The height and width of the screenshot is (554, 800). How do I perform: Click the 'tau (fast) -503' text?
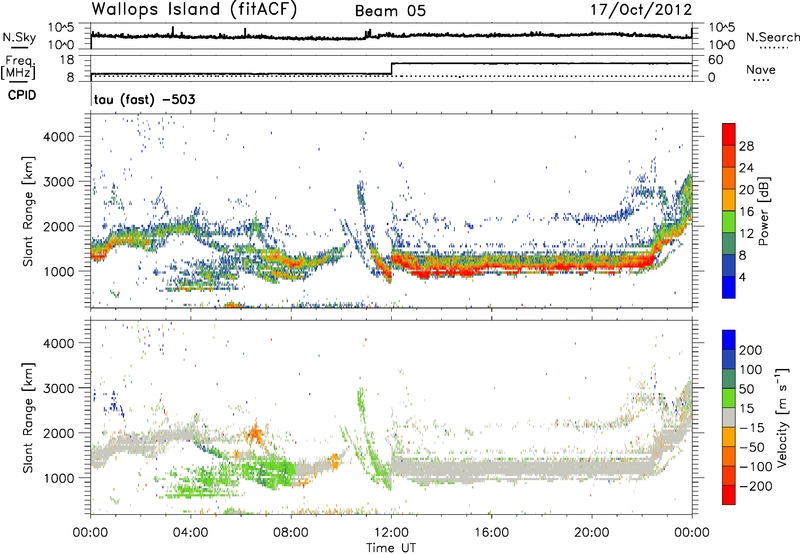tap(144, 99)
